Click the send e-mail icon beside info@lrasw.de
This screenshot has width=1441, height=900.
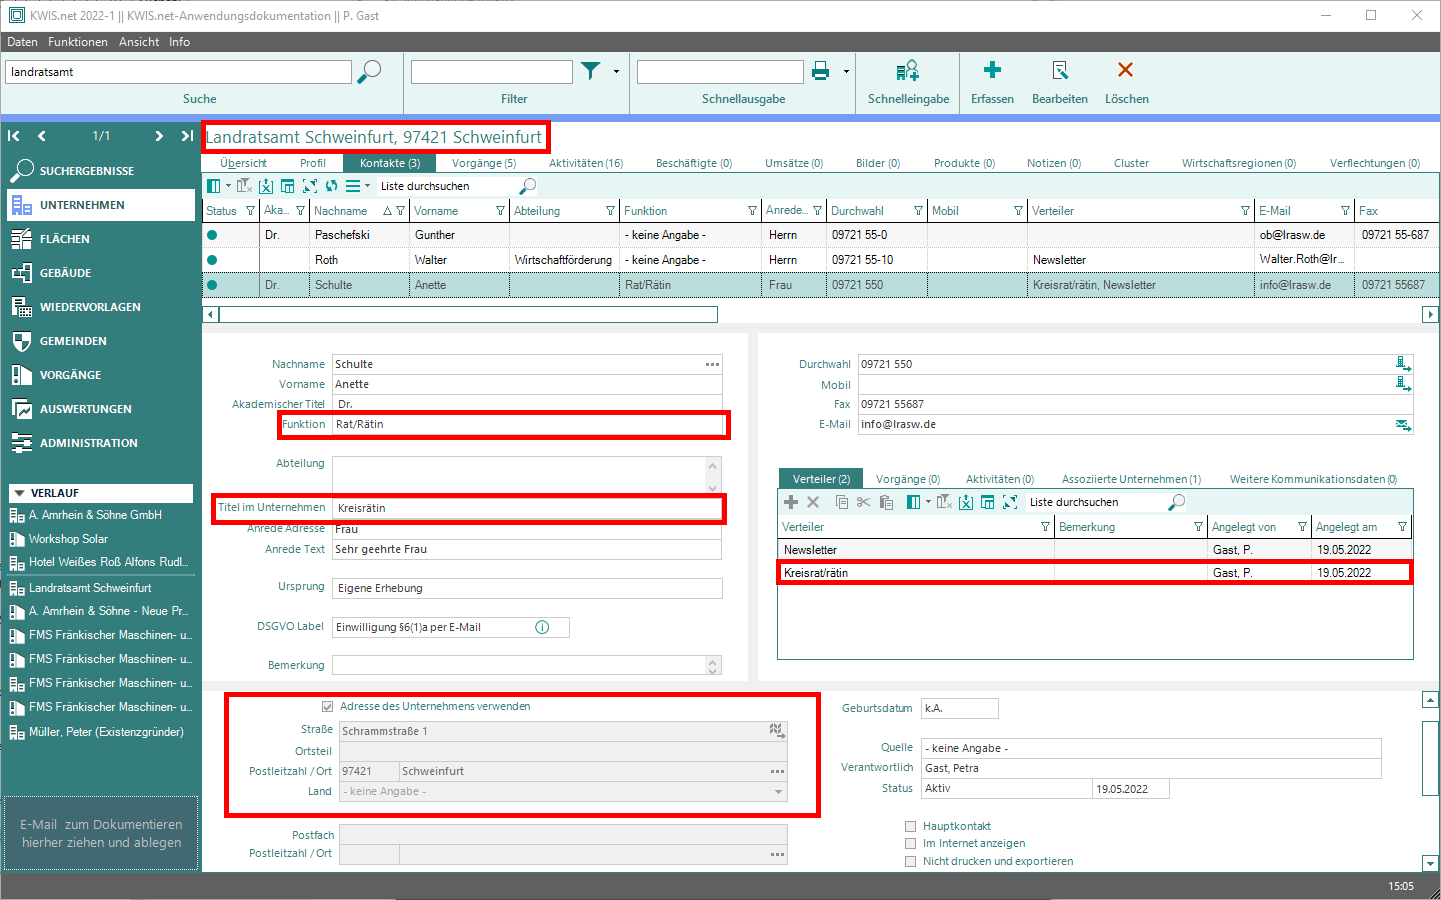tap(1403, 425)
